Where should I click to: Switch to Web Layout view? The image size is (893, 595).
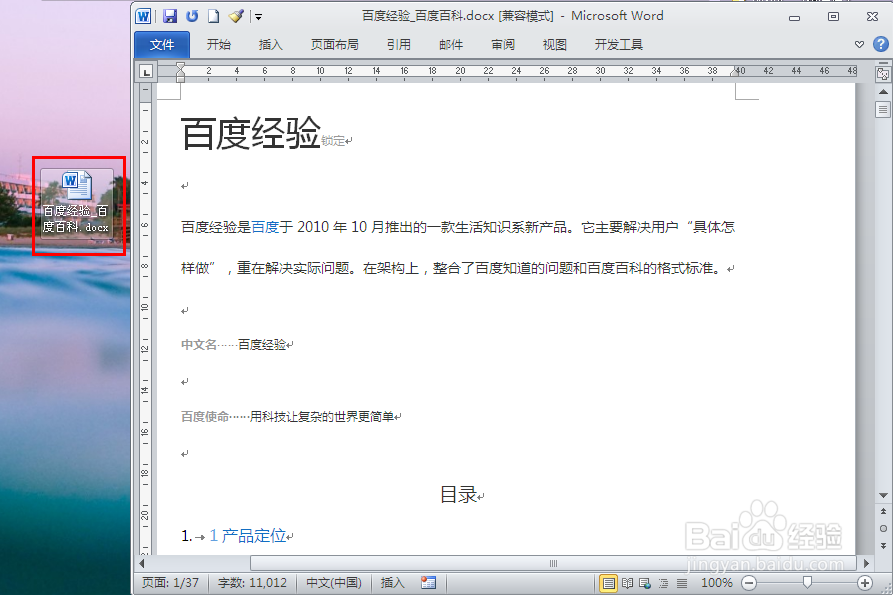point(645,583)
